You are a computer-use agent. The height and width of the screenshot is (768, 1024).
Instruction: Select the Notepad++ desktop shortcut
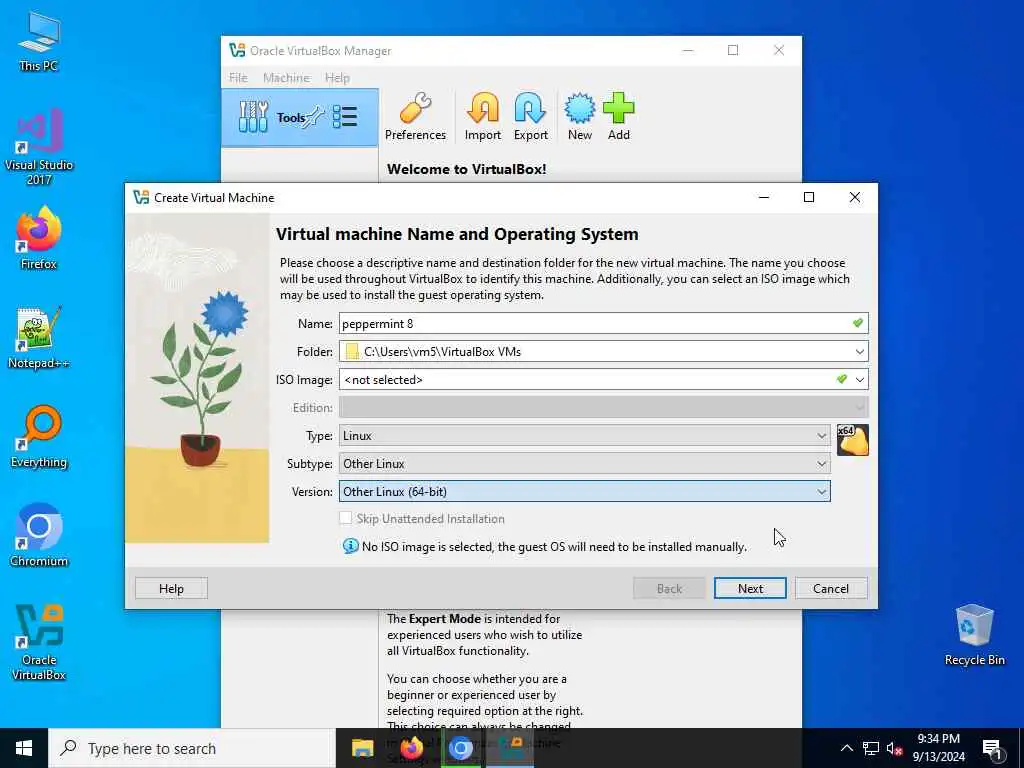tap(39, 338)
